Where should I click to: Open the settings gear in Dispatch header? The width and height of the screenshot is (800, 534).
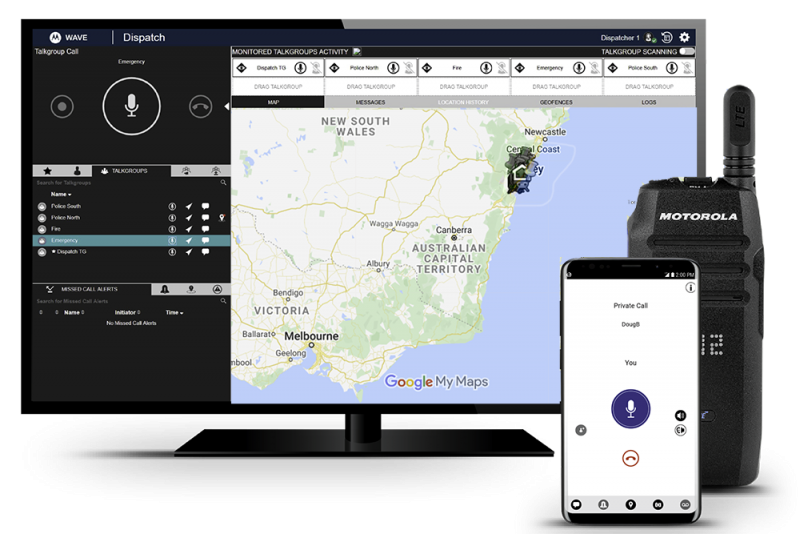point(684,37)
